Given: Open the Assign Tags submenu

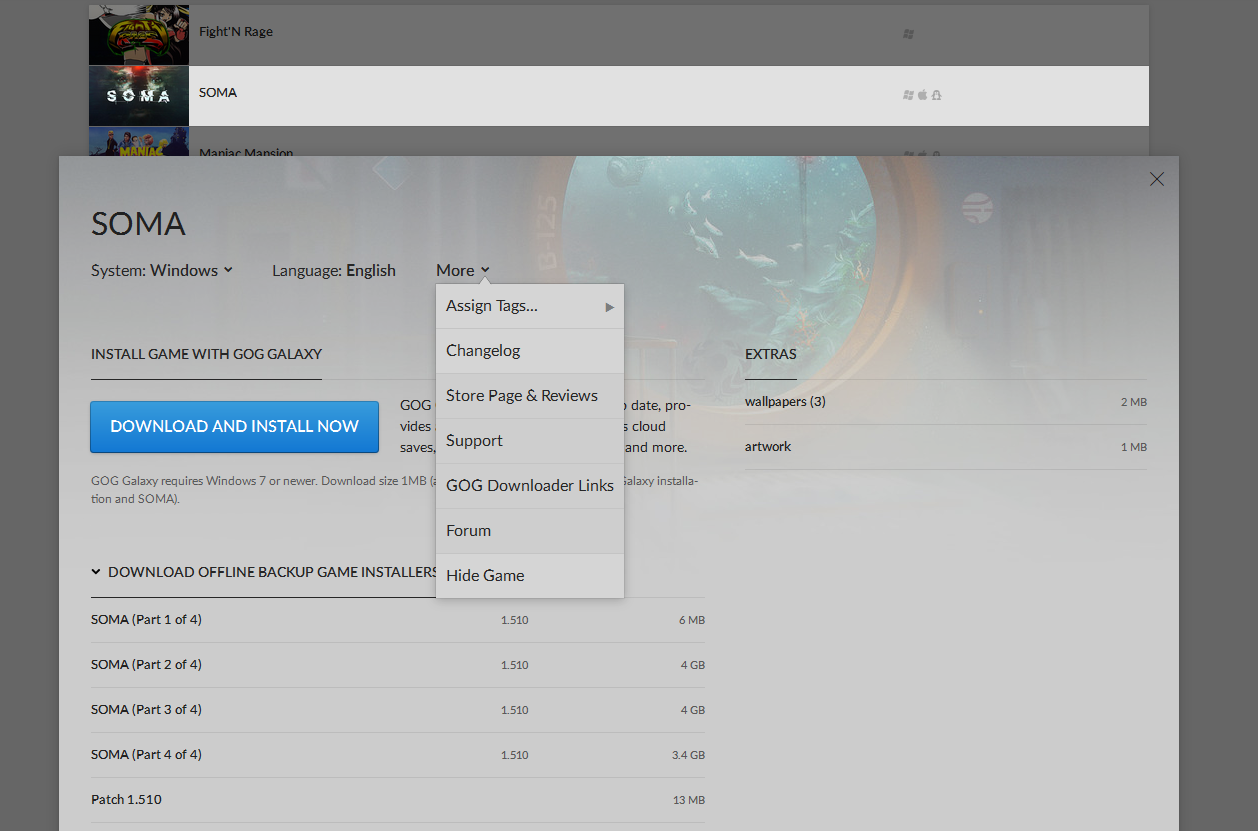Looking at the screenshot, I should pos(530,306).
